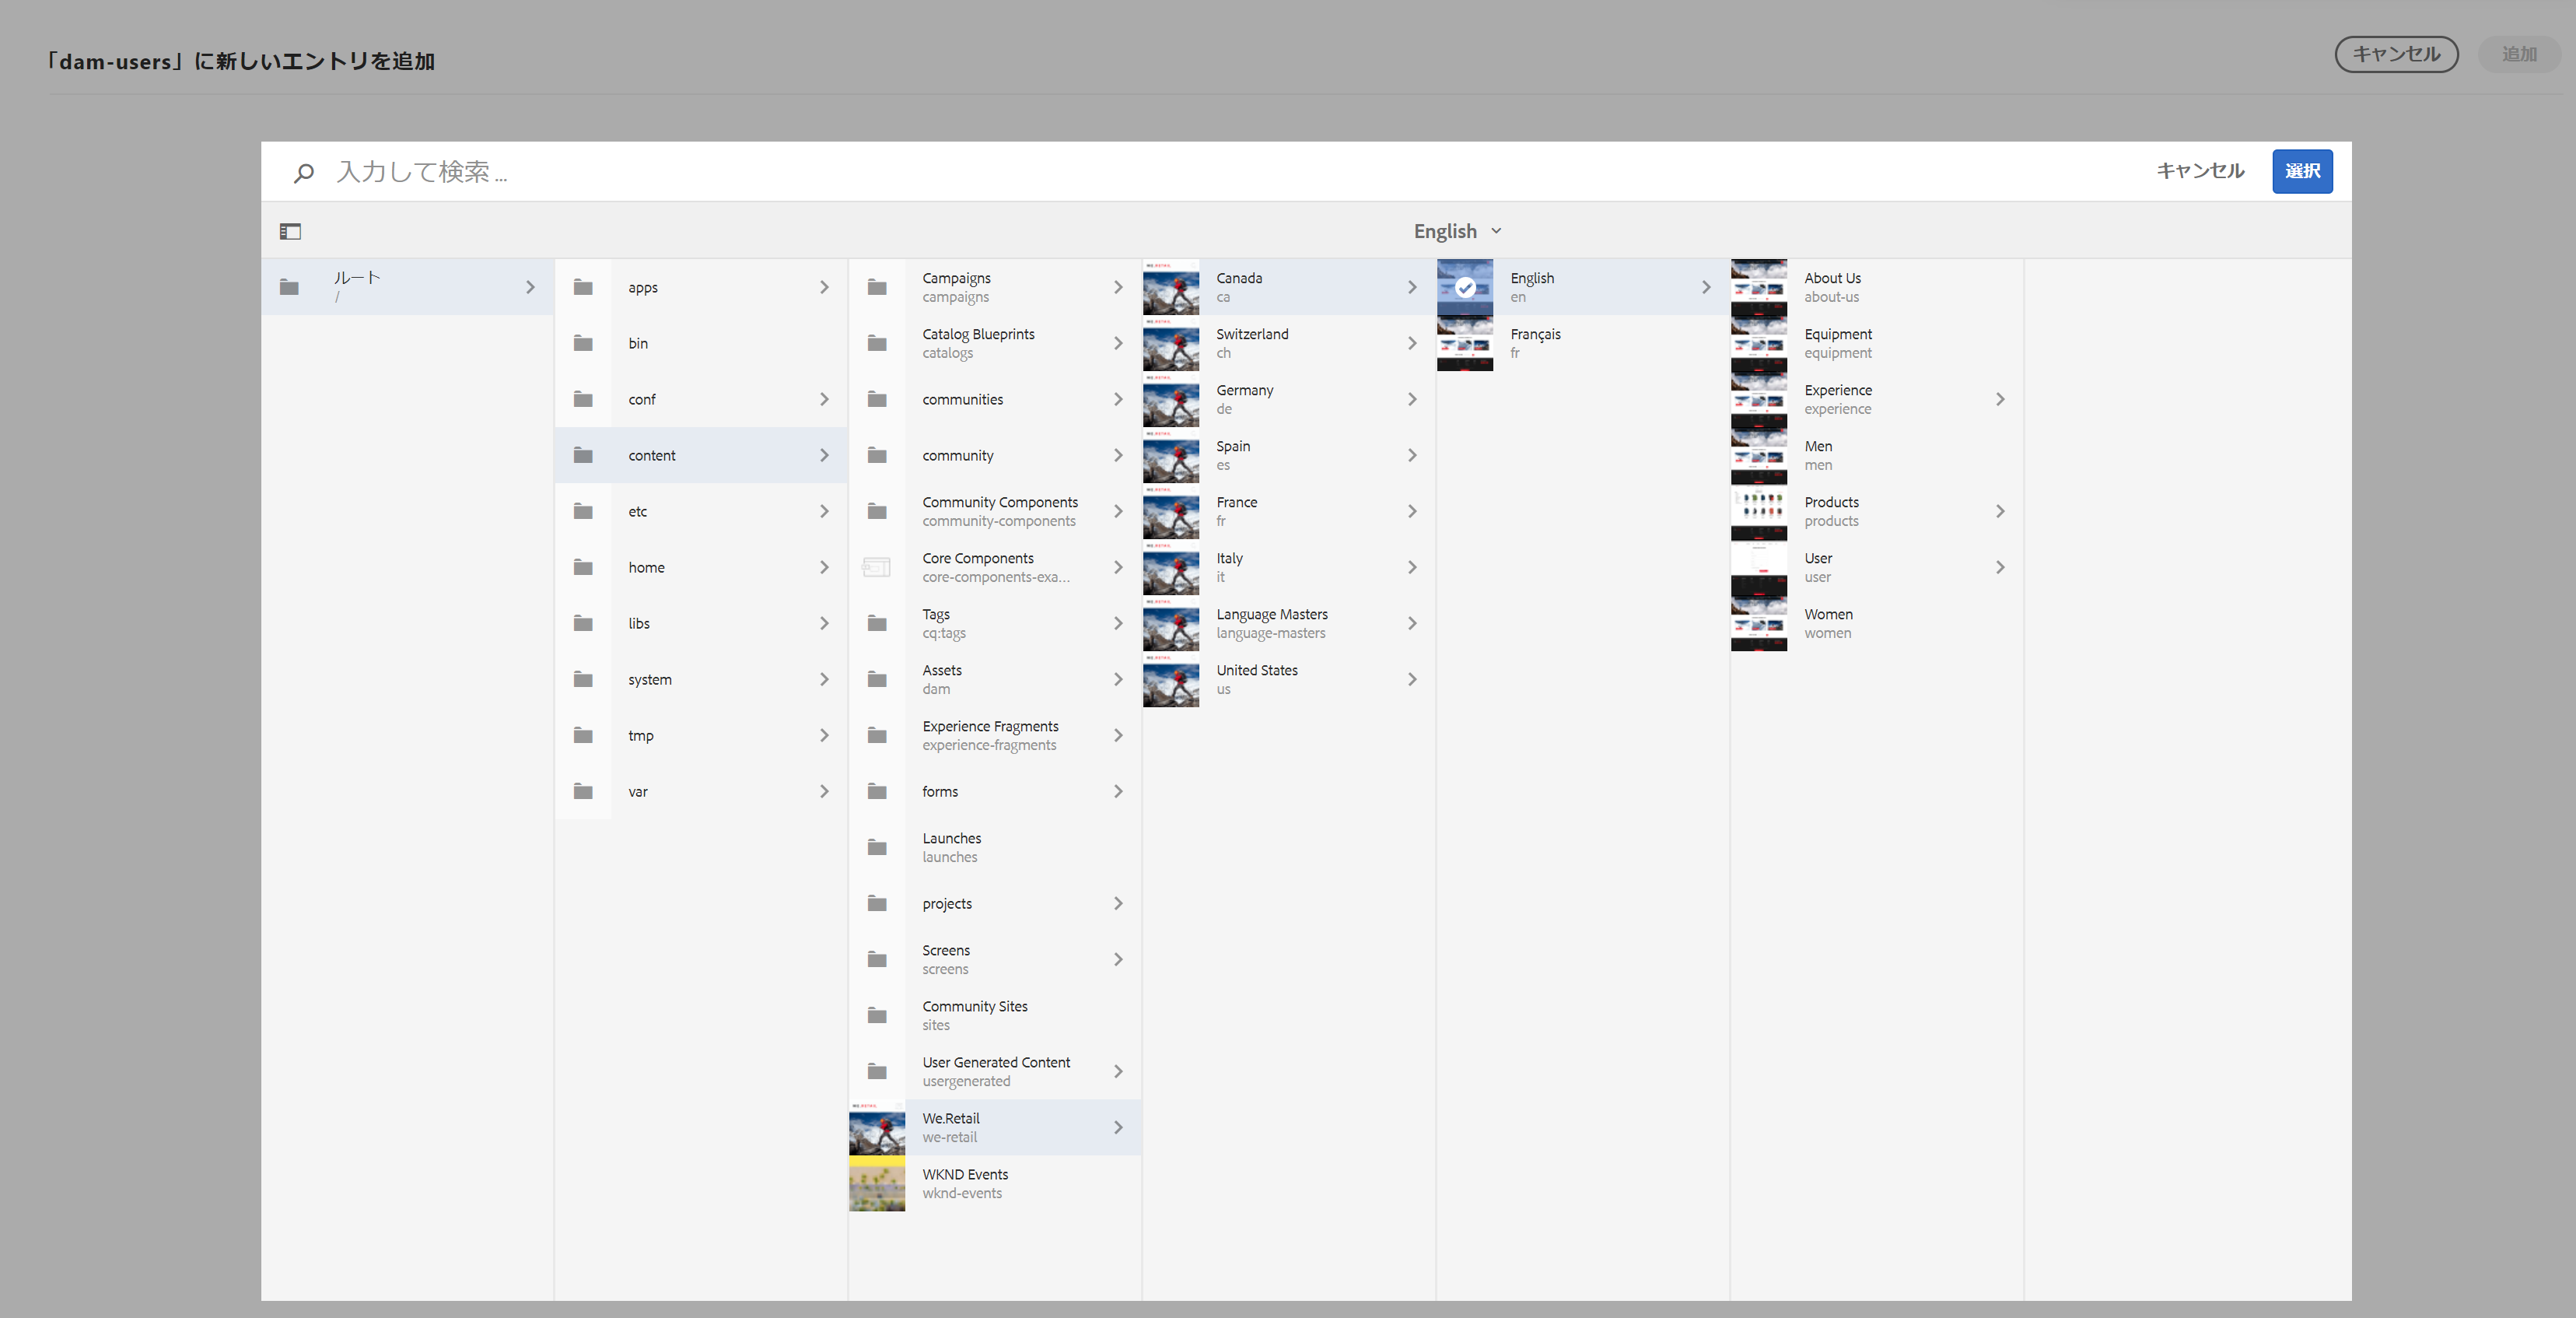Open the Language Masters item

click(1271, 623)
